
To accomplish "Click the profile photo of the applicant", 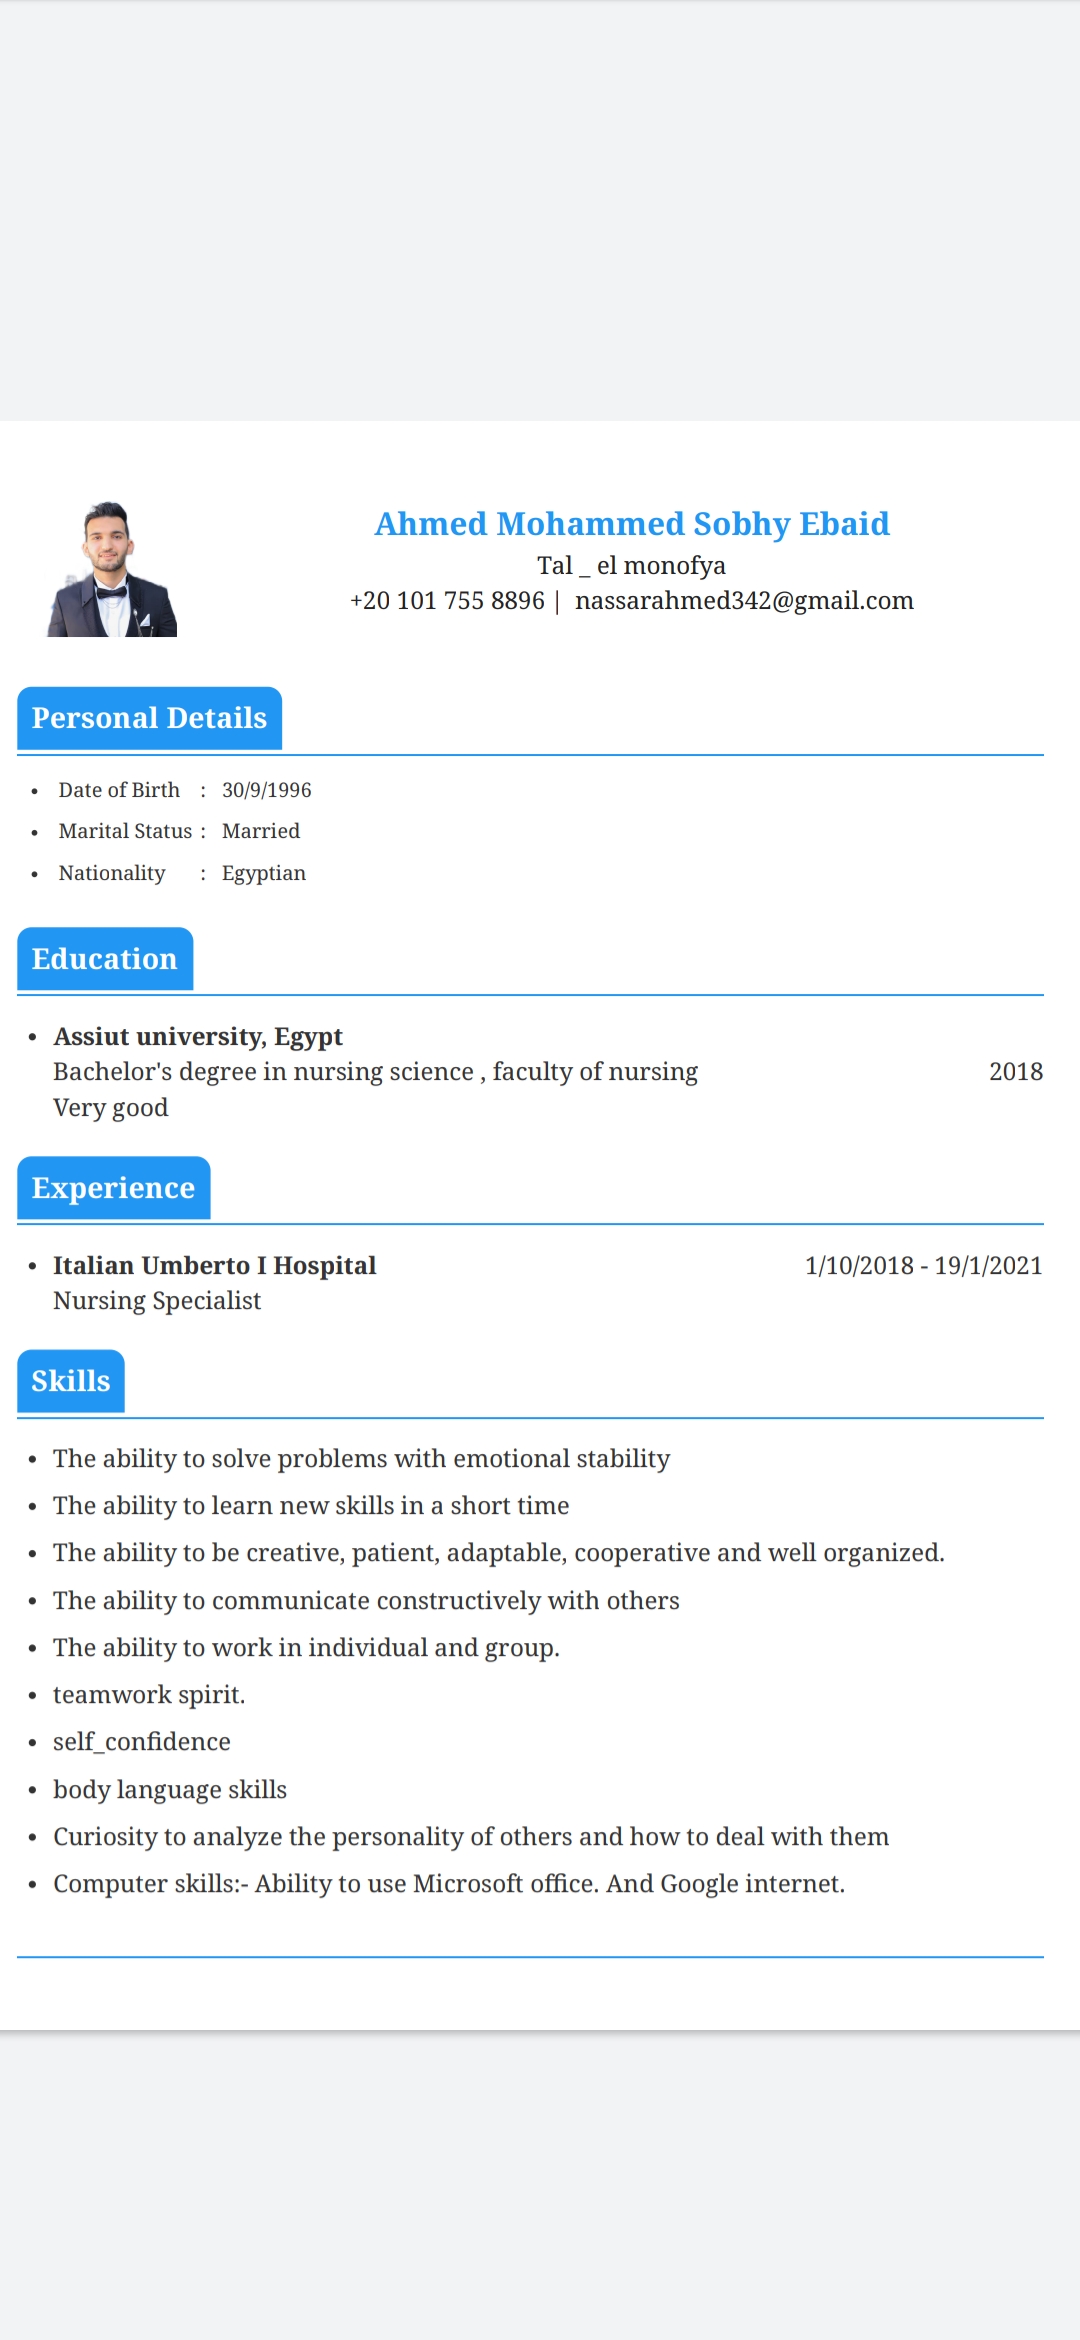I will click(x=112, y=570).
